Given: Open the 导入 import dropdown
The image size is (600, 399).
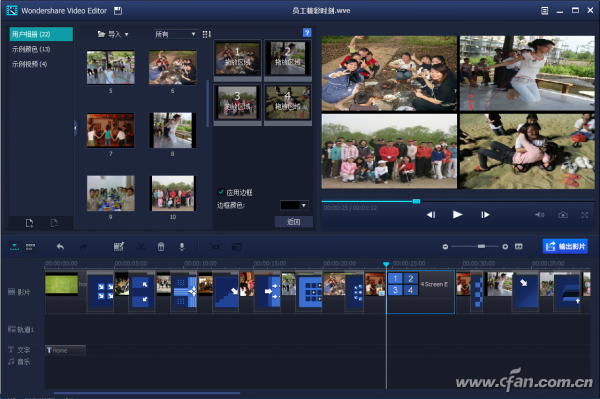Looking at the screenshot, I should point(113,34).
